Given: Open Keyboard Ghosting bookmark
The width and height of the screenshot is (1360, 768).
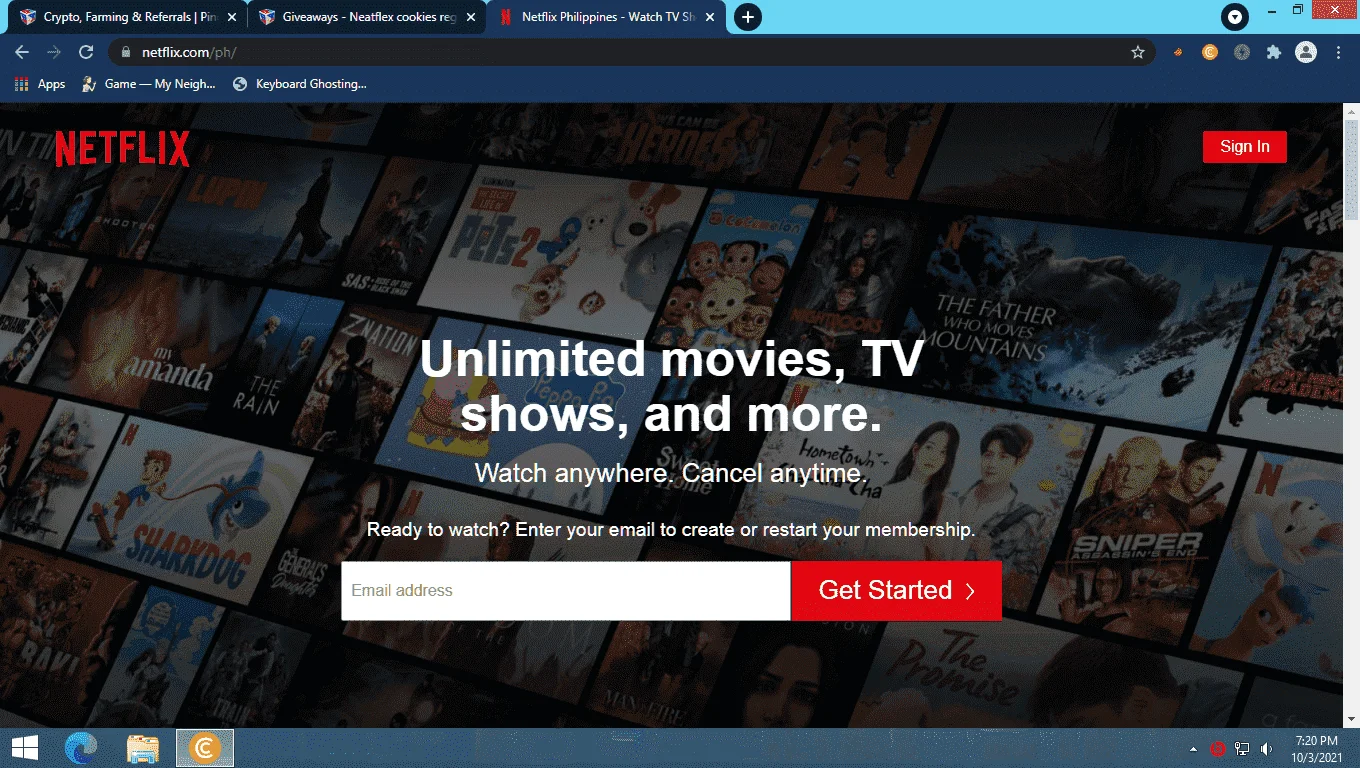Looking at the screenshot, I should tap(299, 84).
